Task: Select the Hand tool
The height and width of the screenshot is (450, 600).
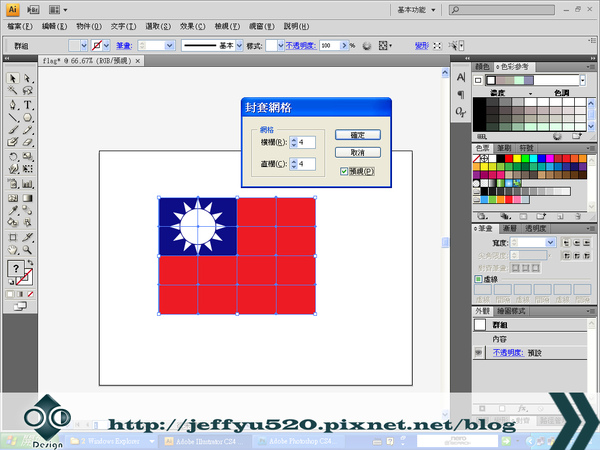Action: point(13,250)
